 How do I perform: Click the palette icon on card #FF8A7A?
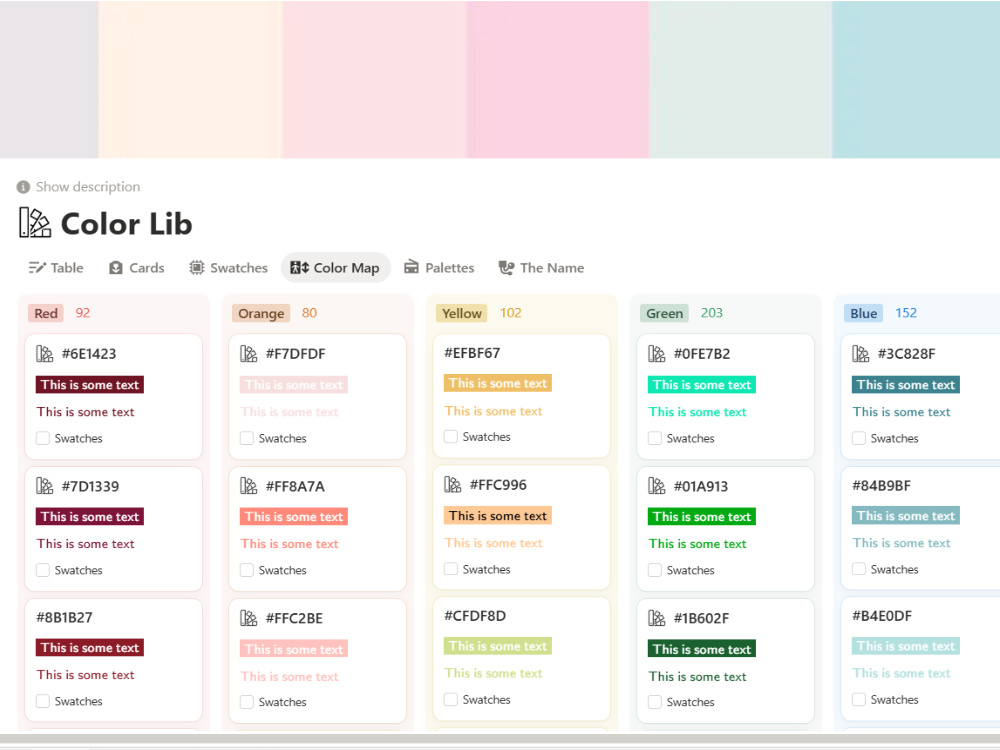[249, 486]
